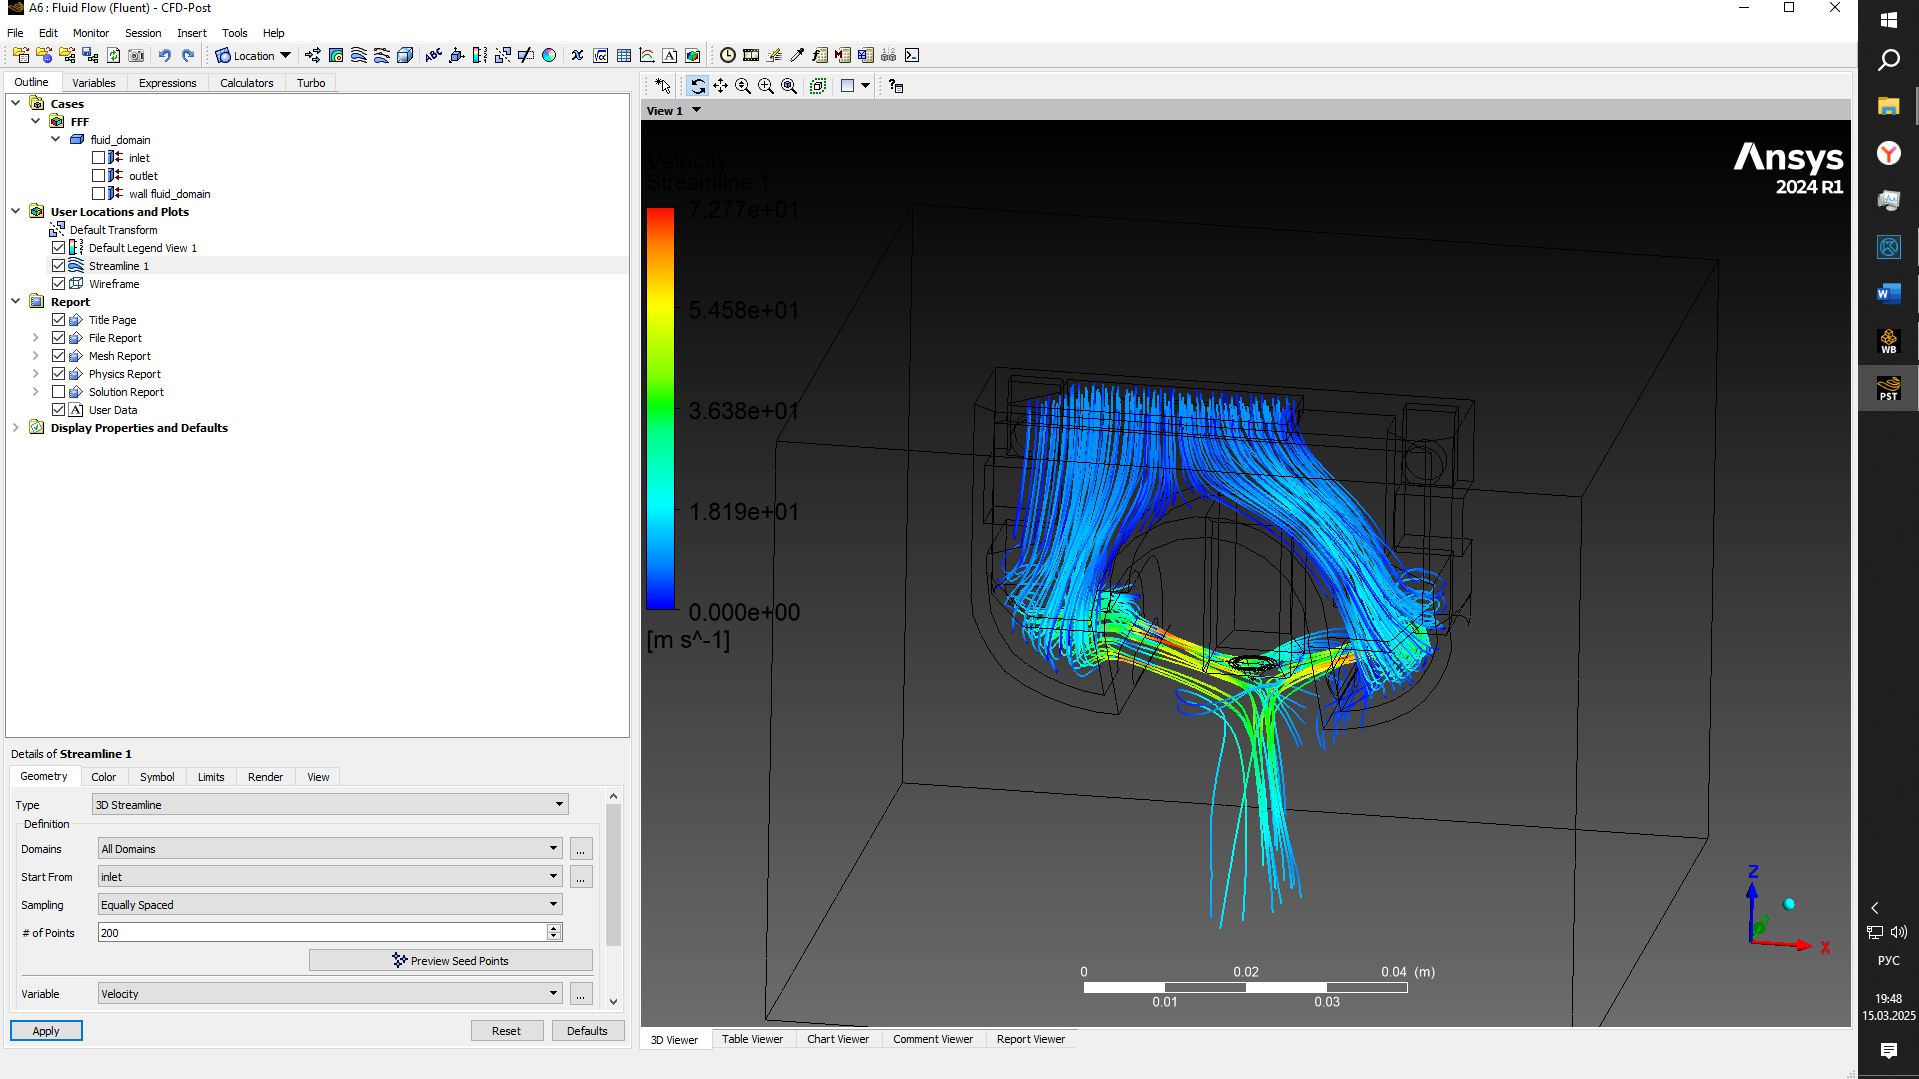1919x1079 pixels.
Task: Uncheck the Title Page report checkbox
Action: coord(58,320)
